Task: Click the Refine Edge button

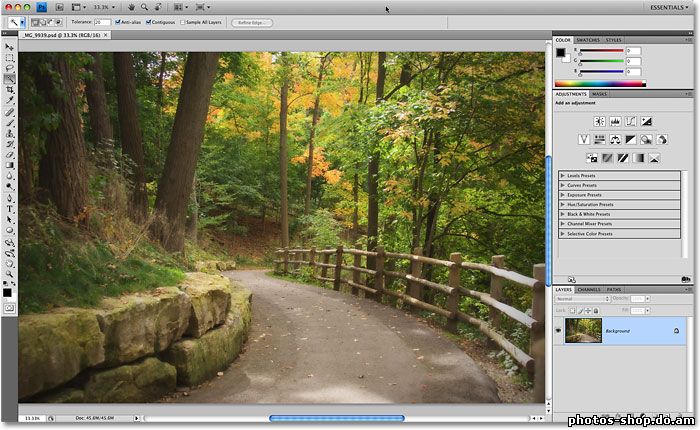Action: pos(252,23)
